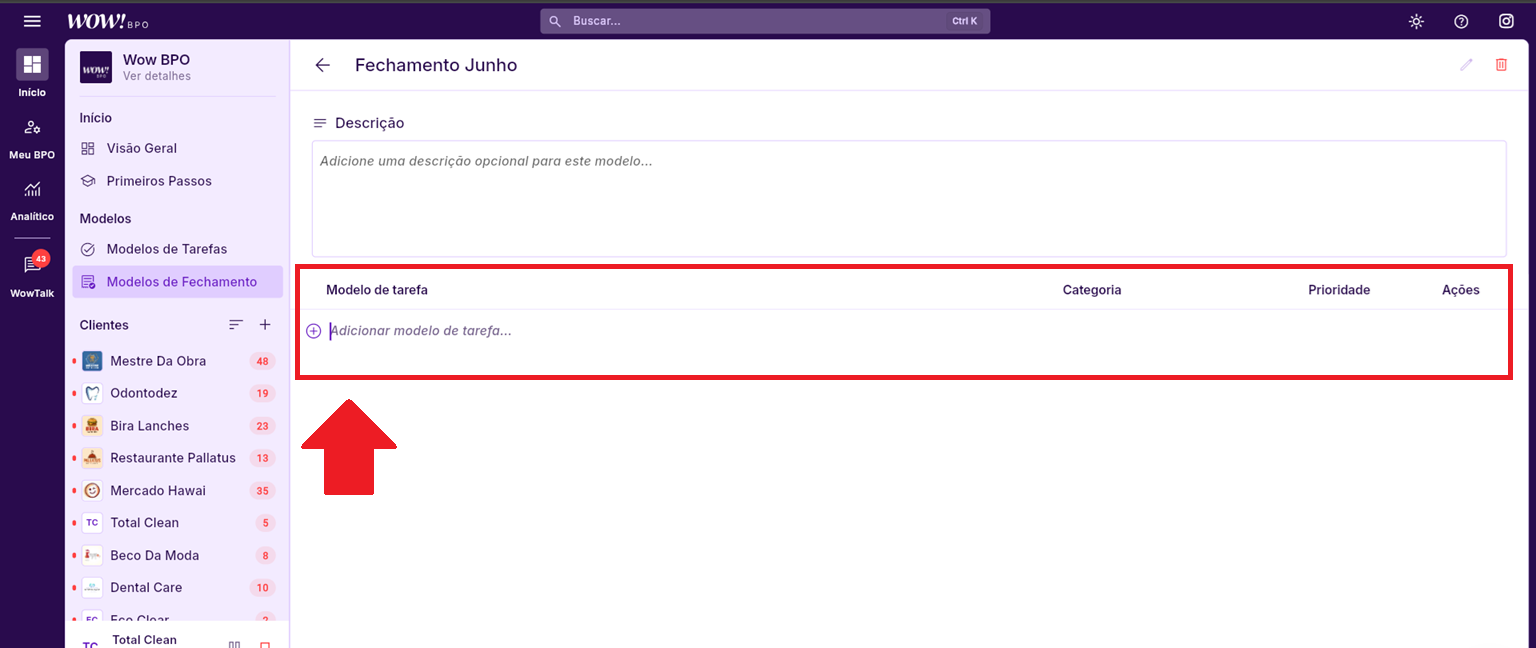1536x648 pixels.
Task: Click Ver detalhes under Wow BPO
Action: click(156, 76)
